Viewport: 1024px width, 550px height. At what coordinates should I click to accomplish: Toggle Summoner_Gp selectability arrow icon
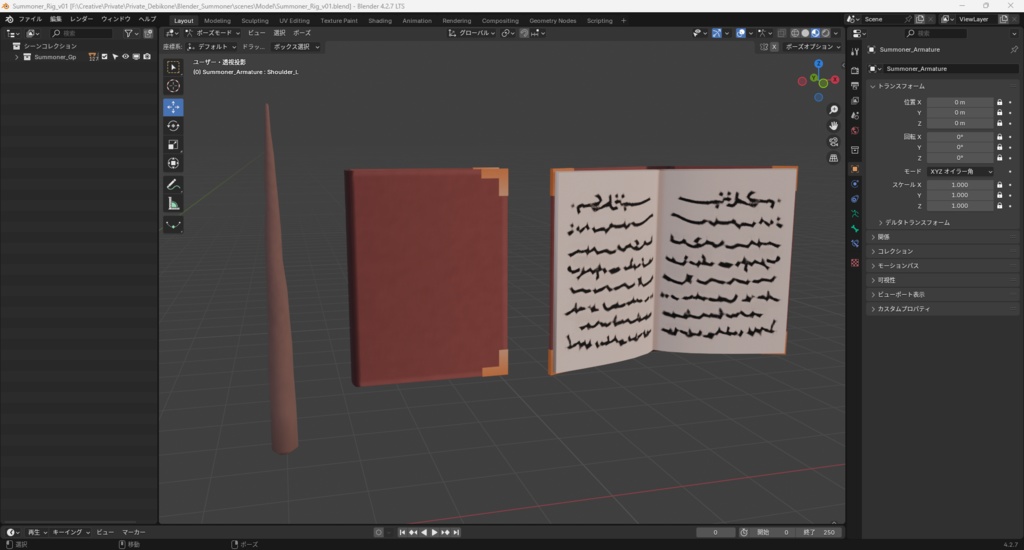[115, 57]
